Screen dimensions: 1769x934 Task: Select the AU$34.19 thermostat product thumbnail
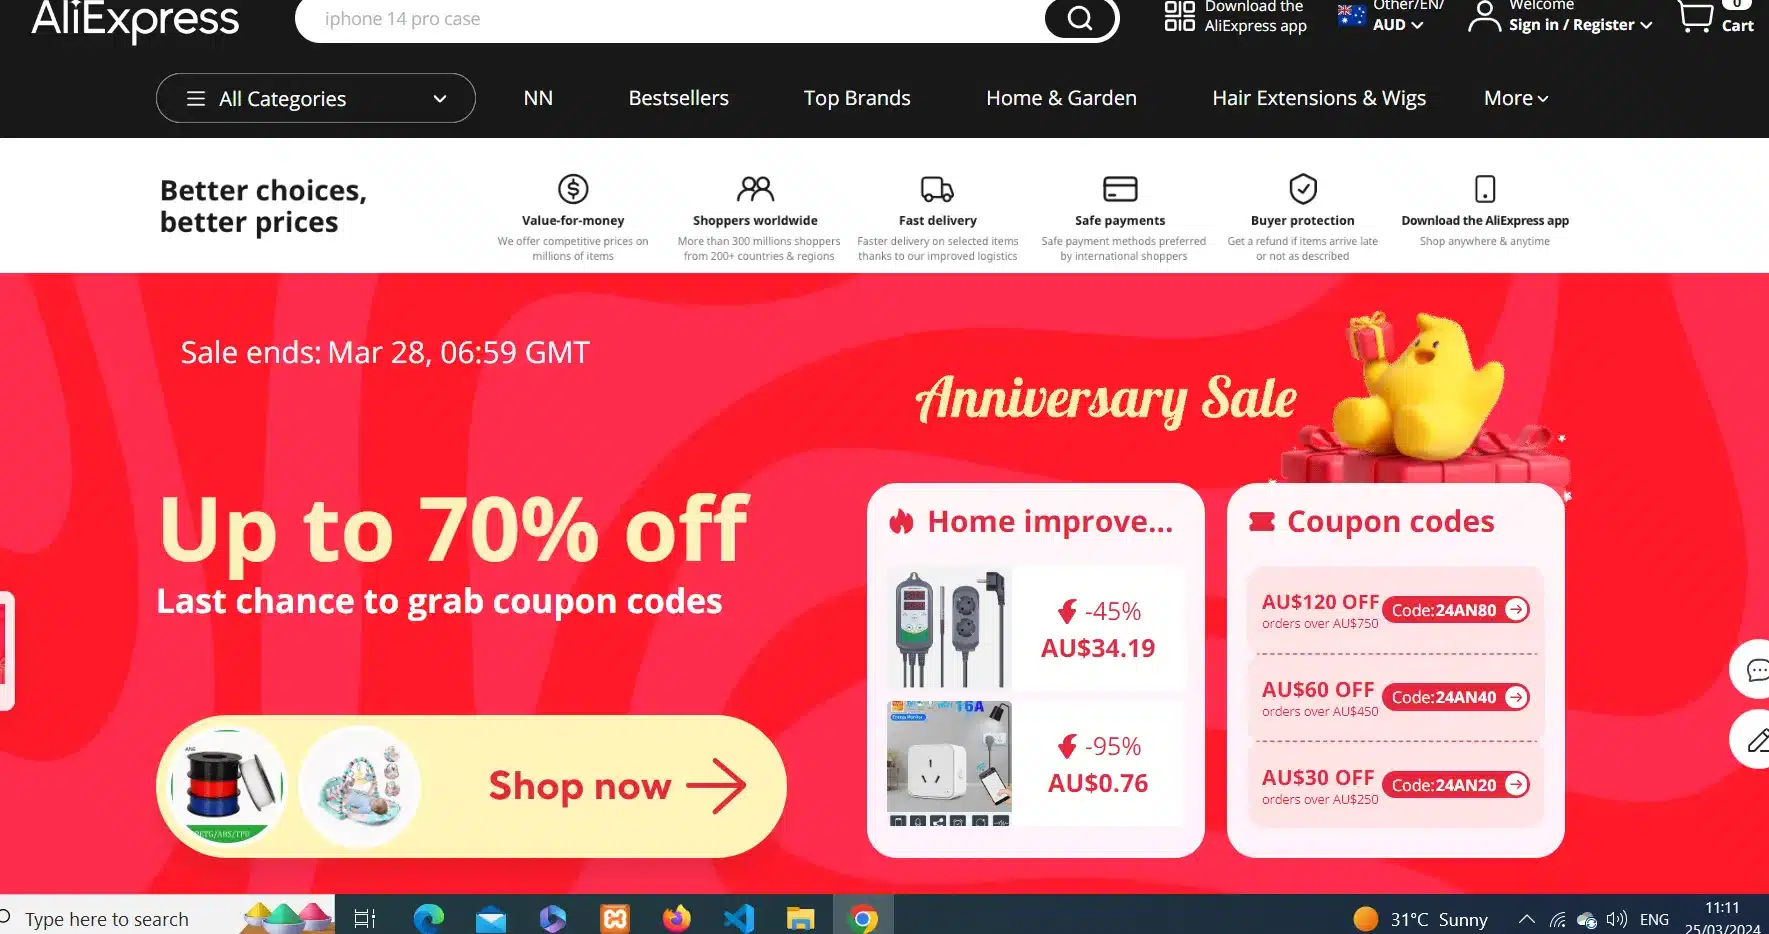coord(949,629)
